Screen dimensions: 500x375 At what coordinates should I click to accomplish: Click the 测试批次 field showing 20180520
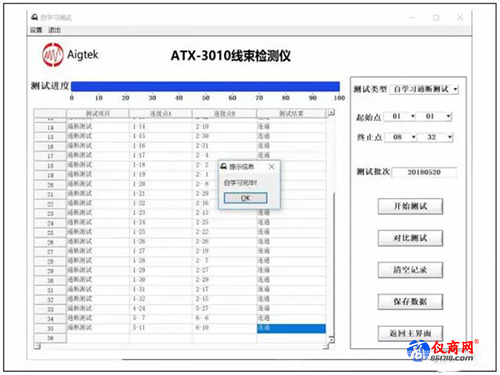(424, 172)
